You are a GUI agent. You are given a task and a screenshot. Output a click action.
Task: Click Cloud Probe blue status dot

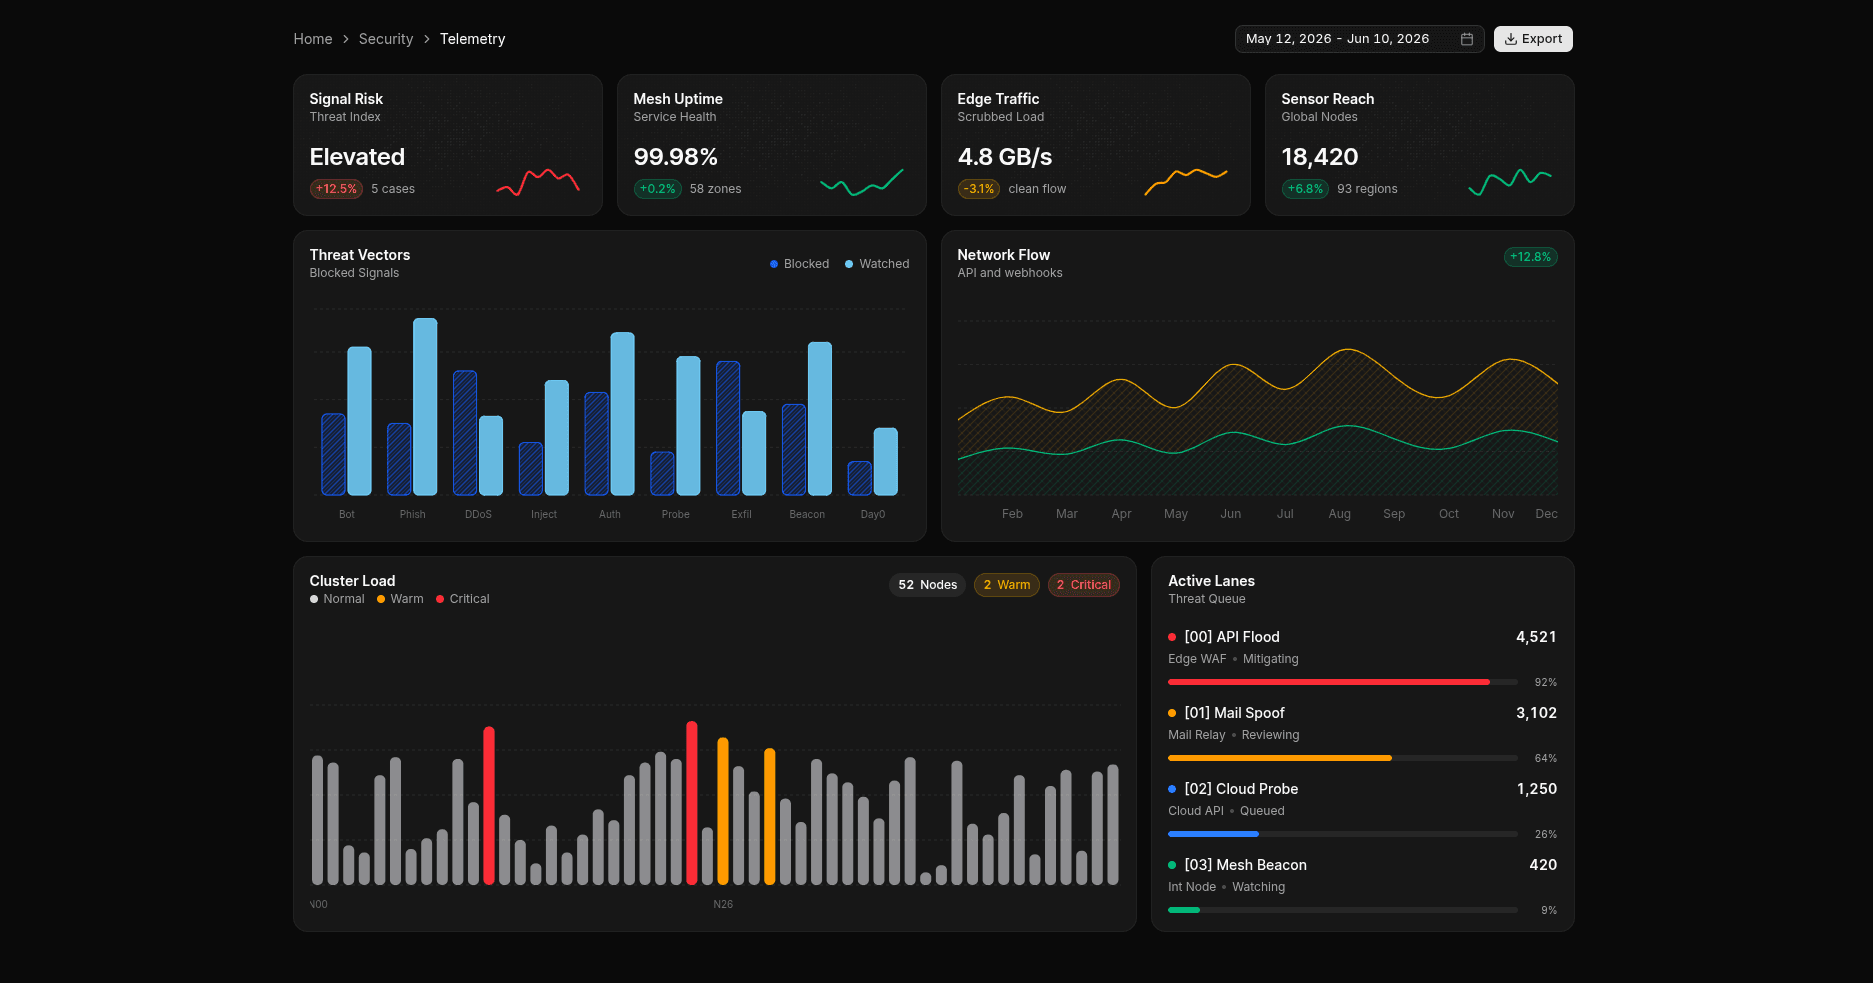(1172, 789)
